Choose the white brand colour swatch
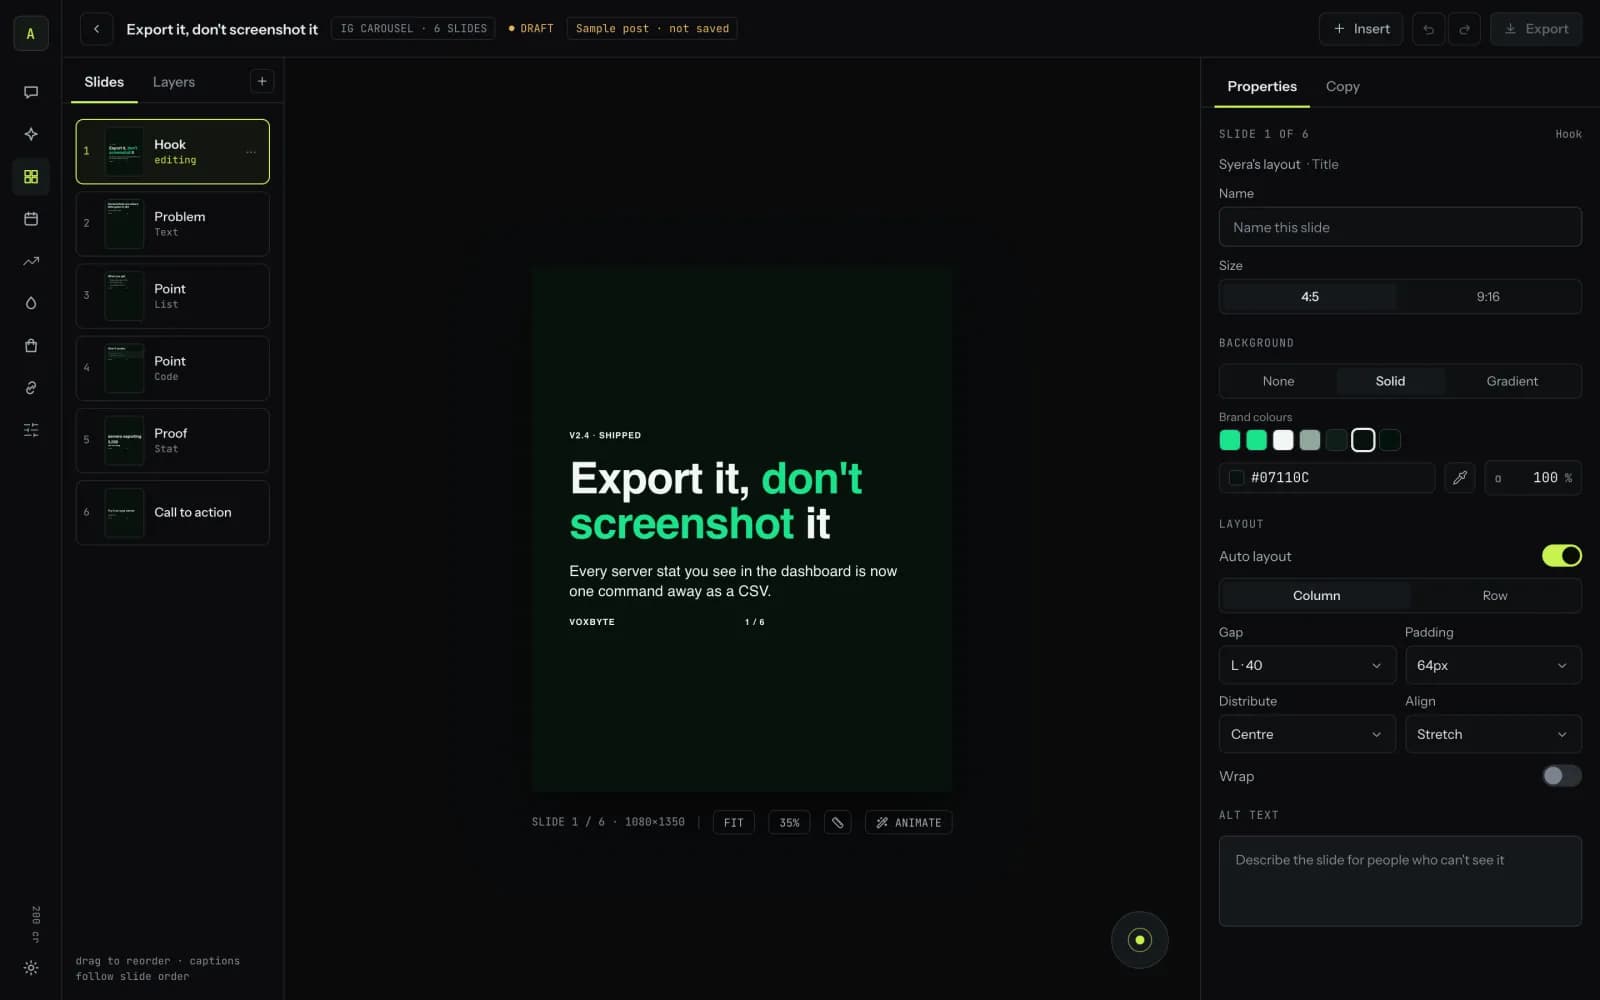 pyautogui.click(x=1283, y=440)
